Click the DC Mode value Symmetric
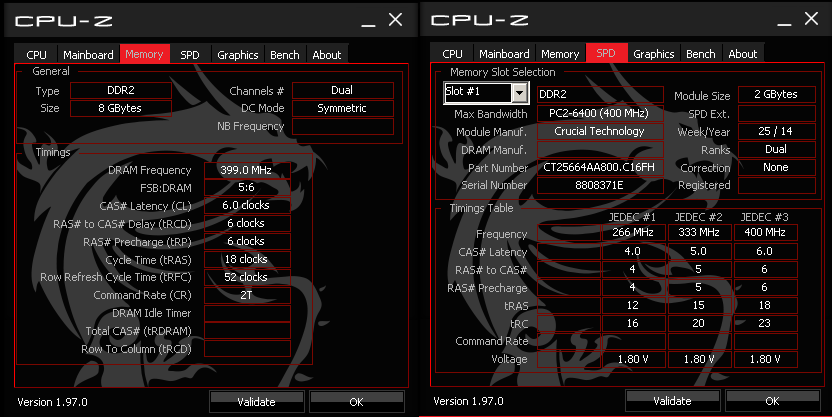The width and height of the screenshot is (832, 417). (343, 108)
